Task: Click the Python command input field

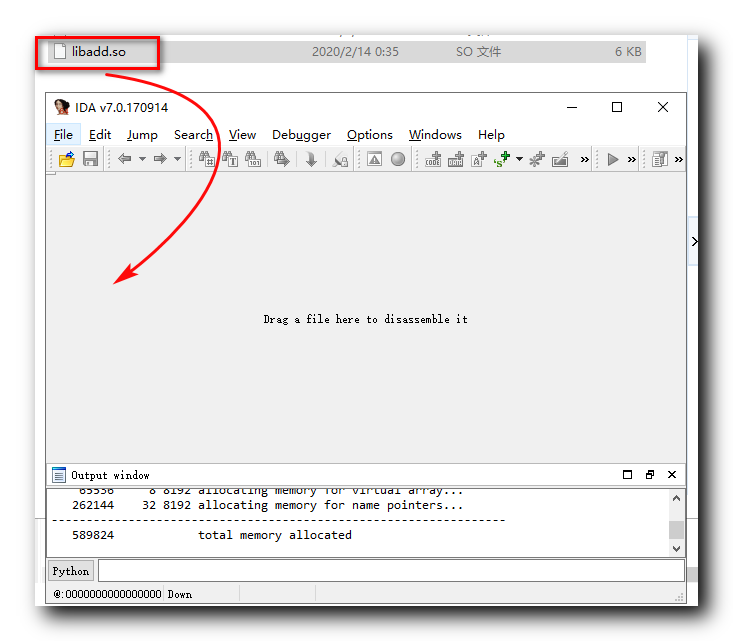Action: click(391, 571)
